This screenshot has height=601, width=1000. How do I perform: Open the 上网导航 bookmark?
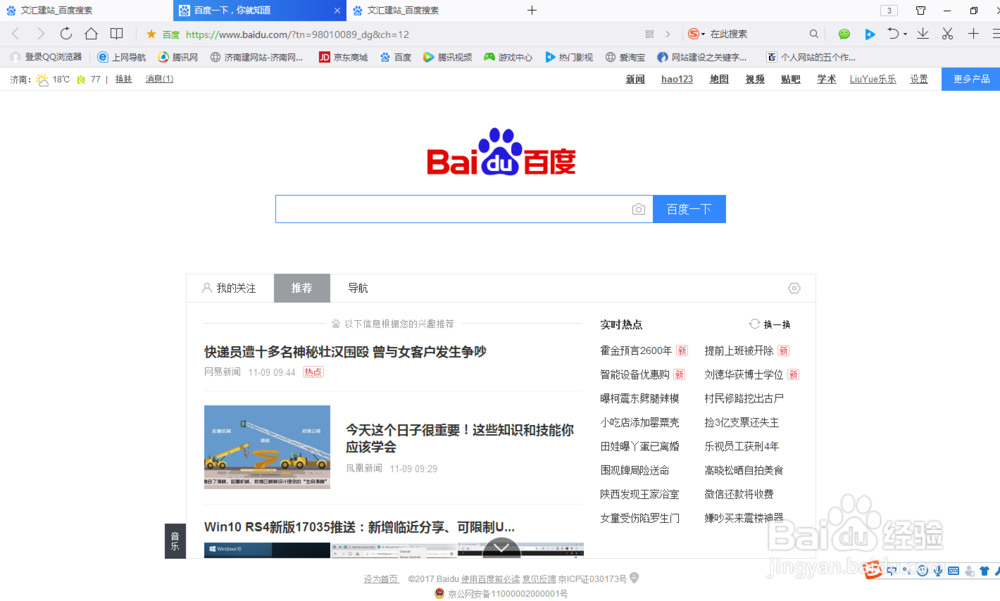[121, 57]
